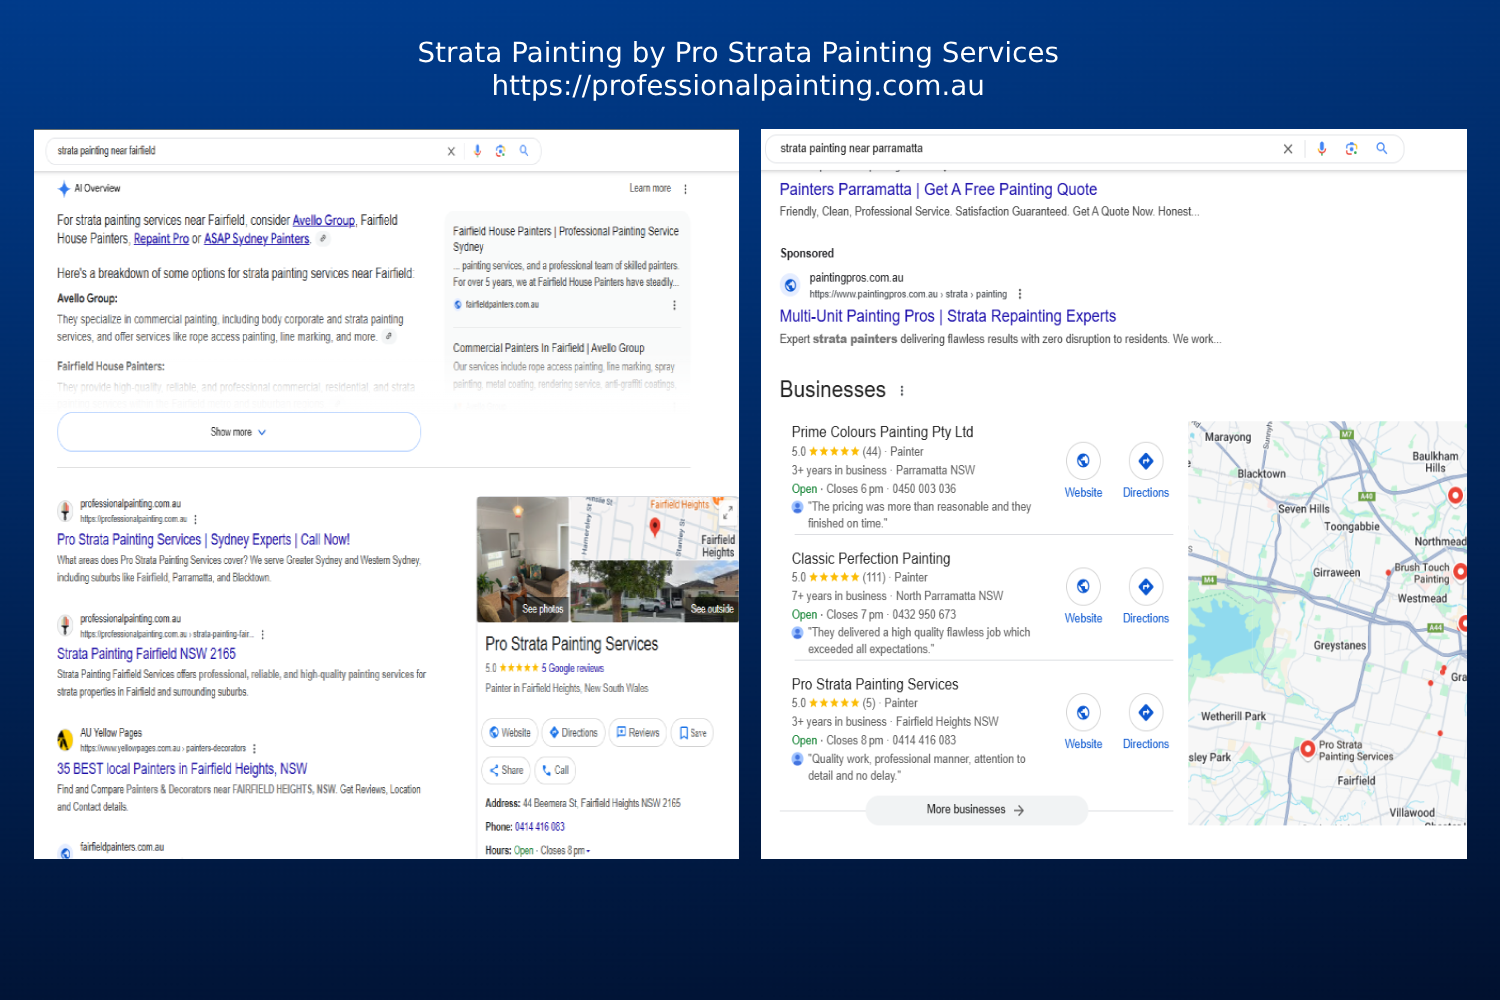Clear the 'strata painting near parramatta' search box

pos(1288,149)
